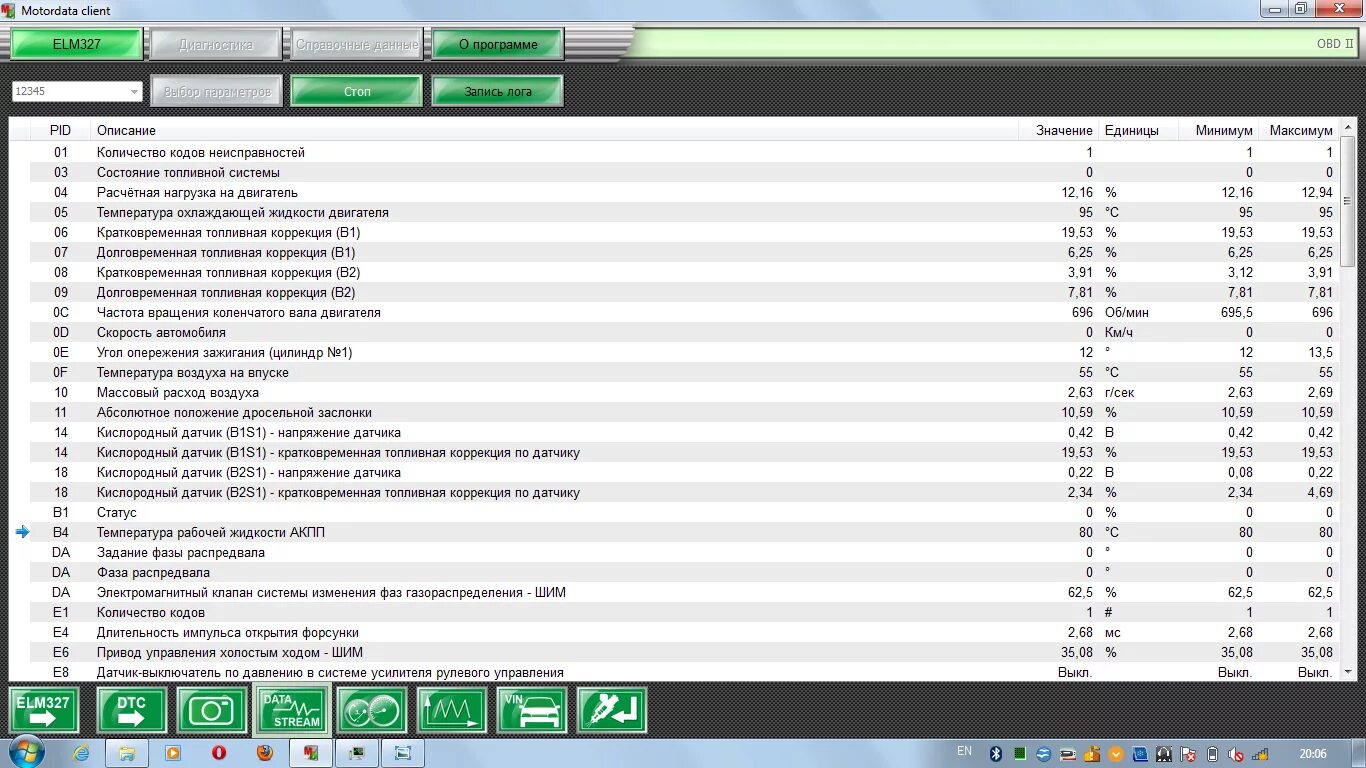Open the VIN vehicle info icon

click(532, 711)
